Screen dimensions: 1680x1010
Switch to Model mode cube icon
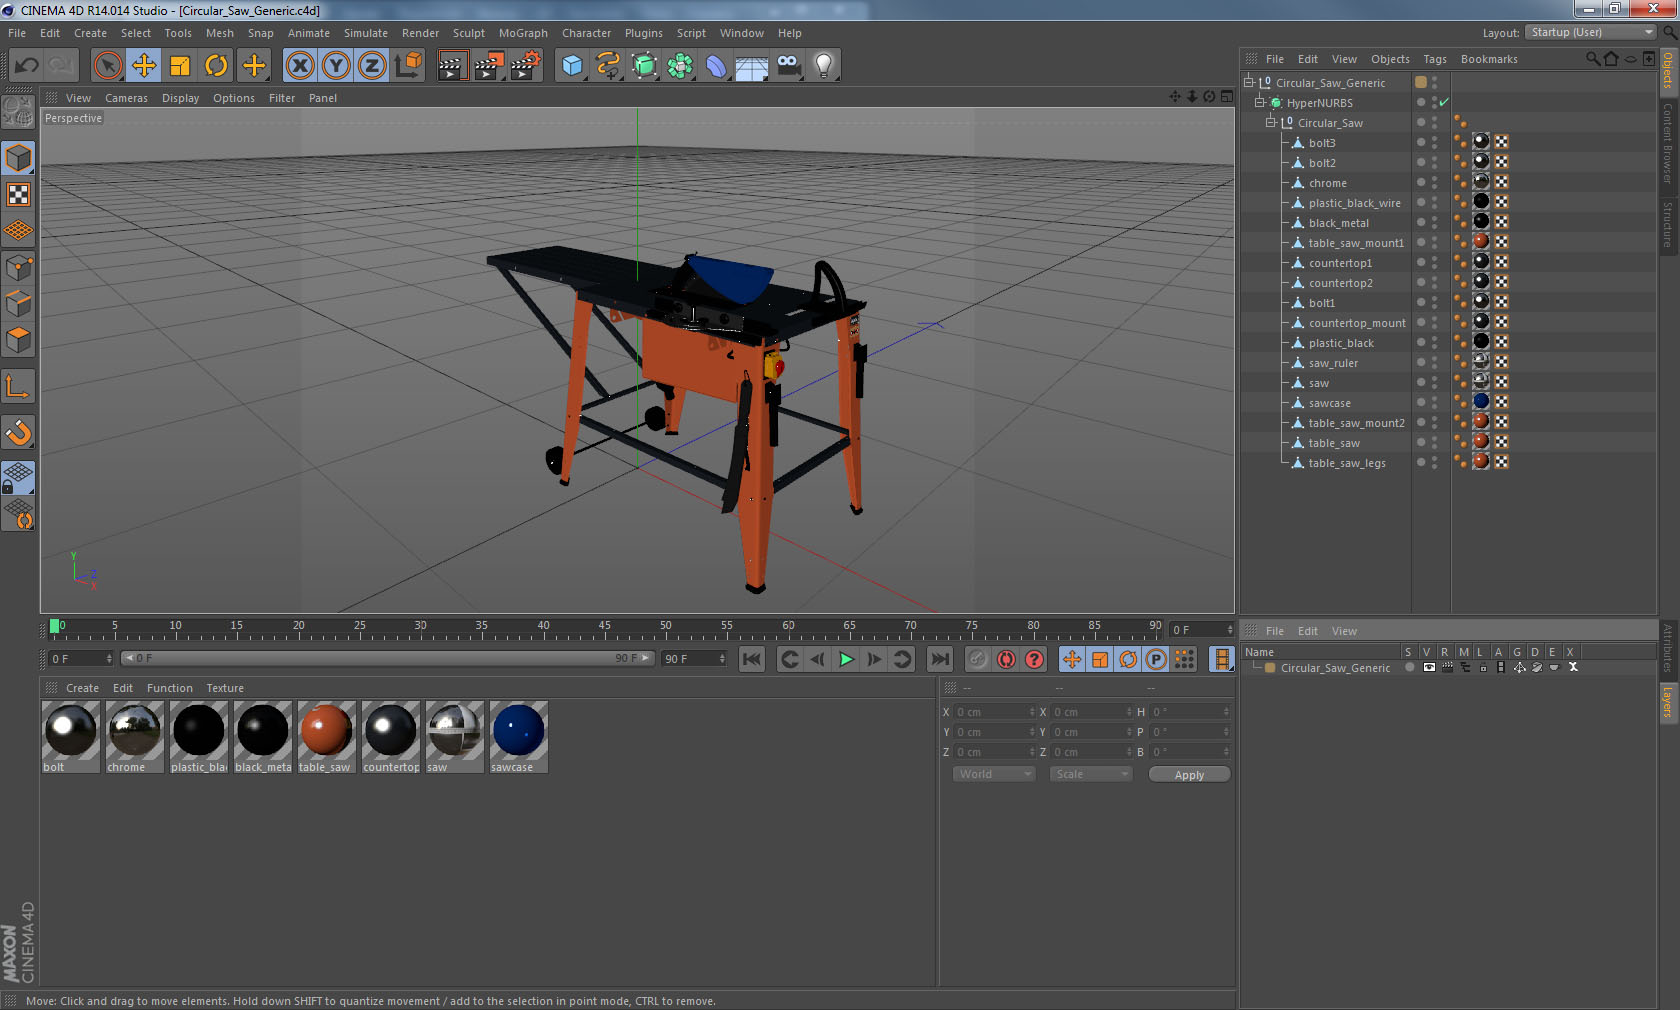18,158
